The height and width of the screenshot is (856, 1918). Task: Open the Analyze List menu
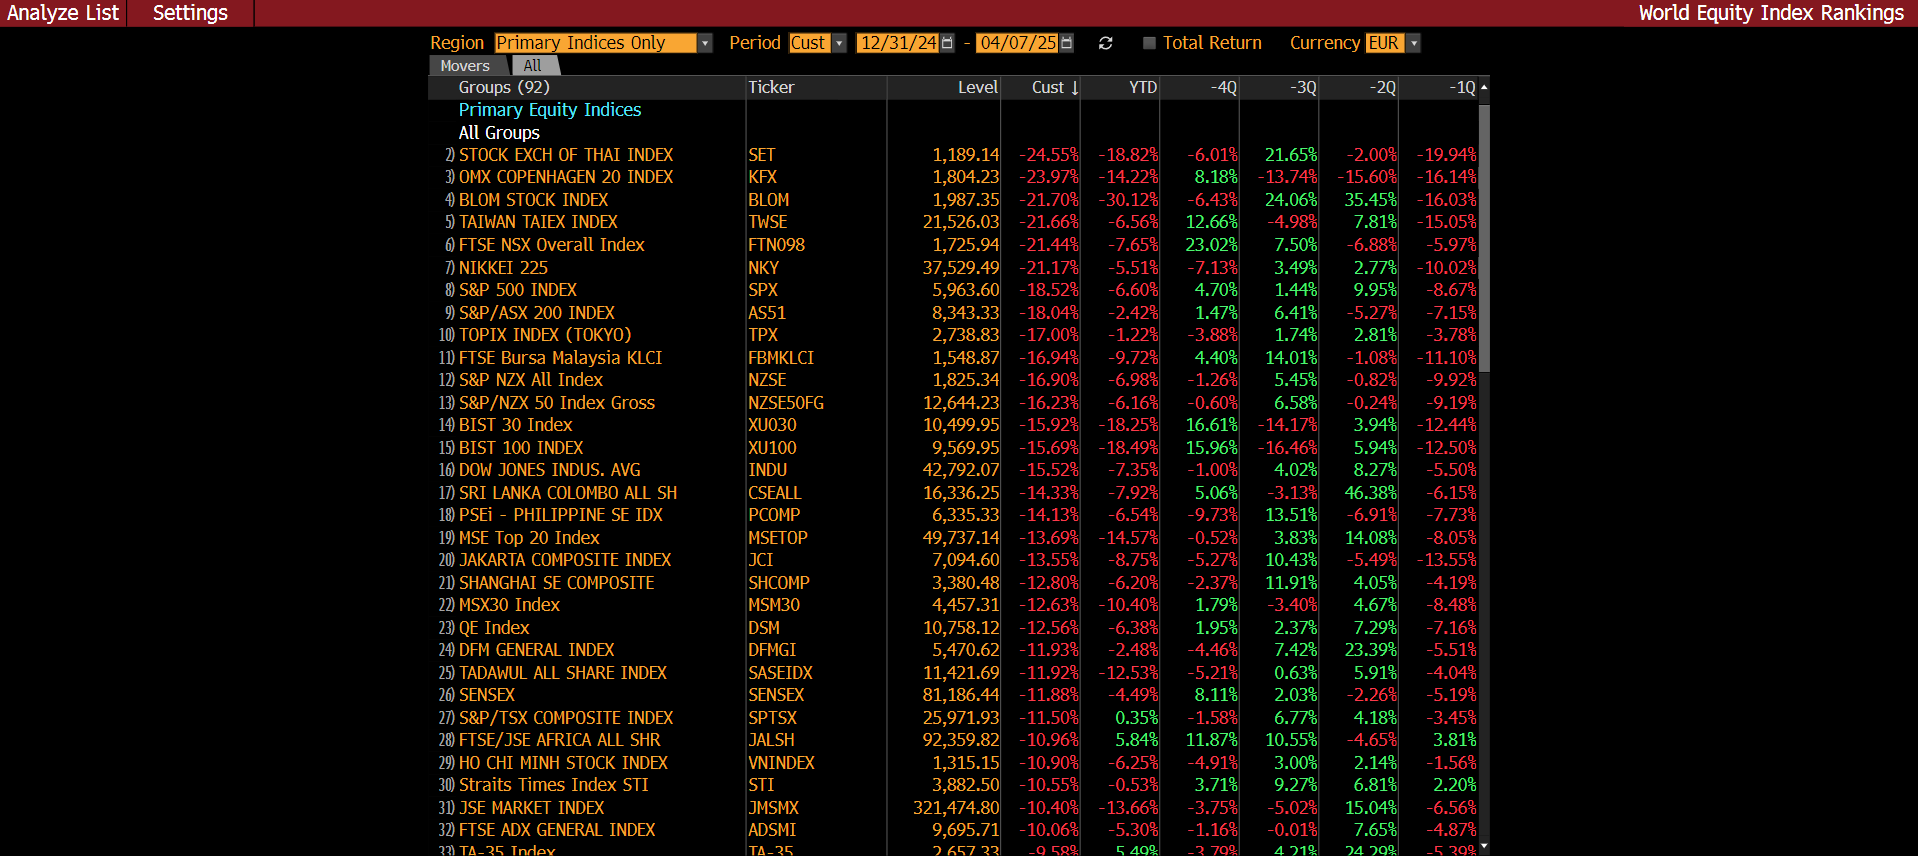click(x=63, y=13)
